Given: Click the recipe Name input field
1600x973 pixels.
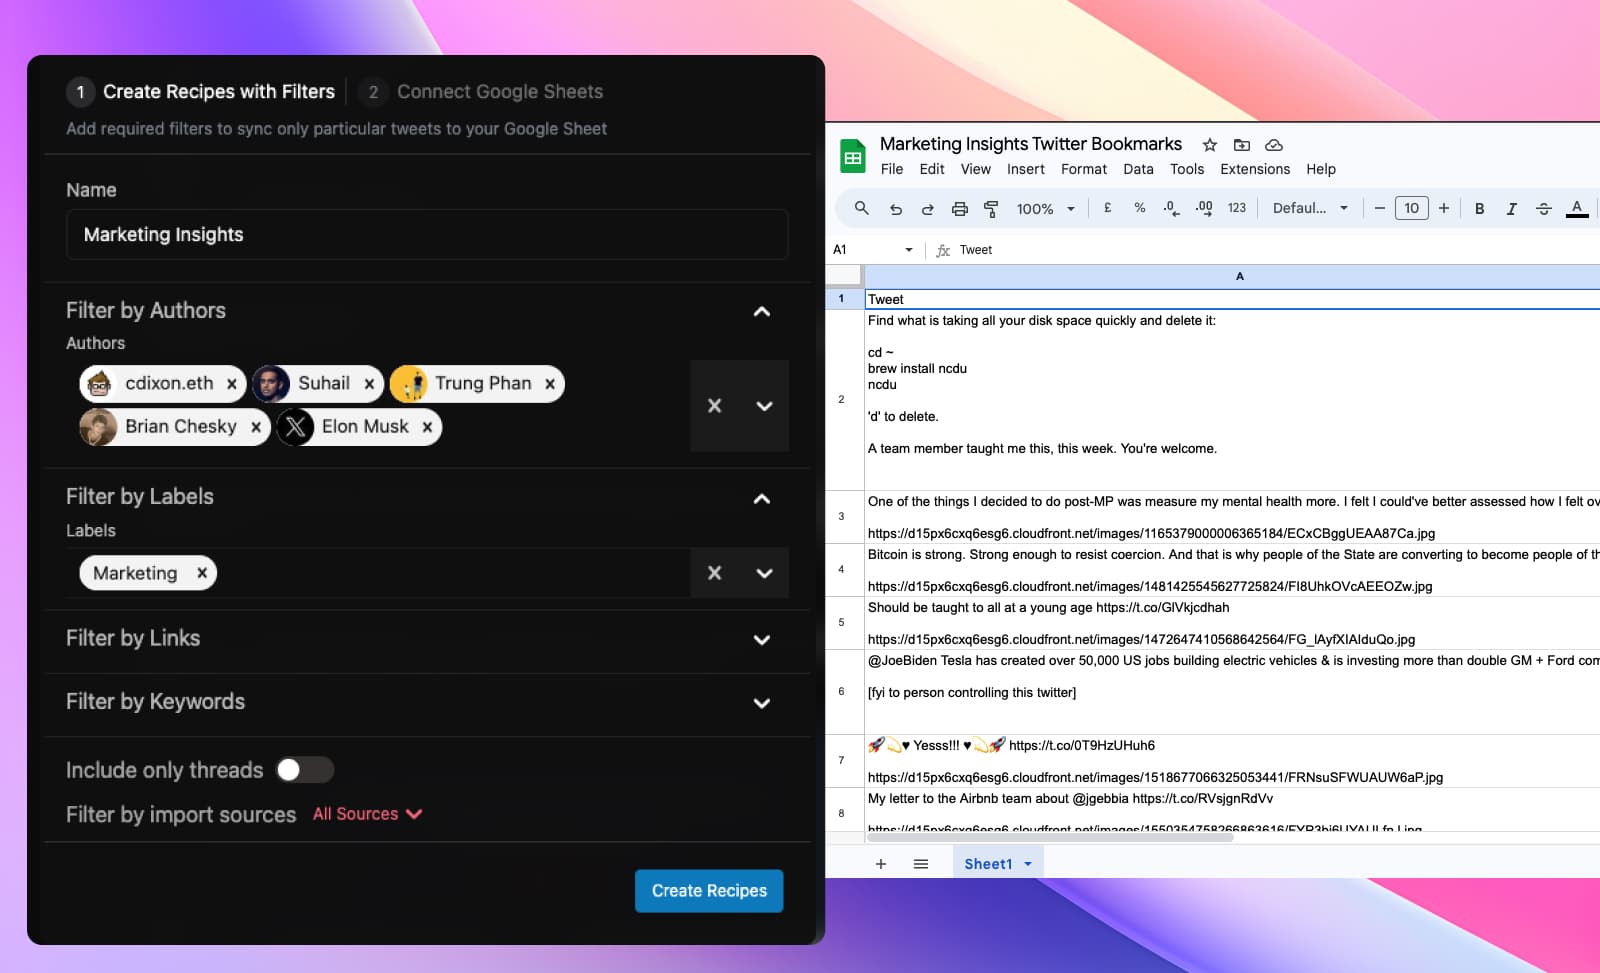Looking at the screenshot, I should [427, 235].
